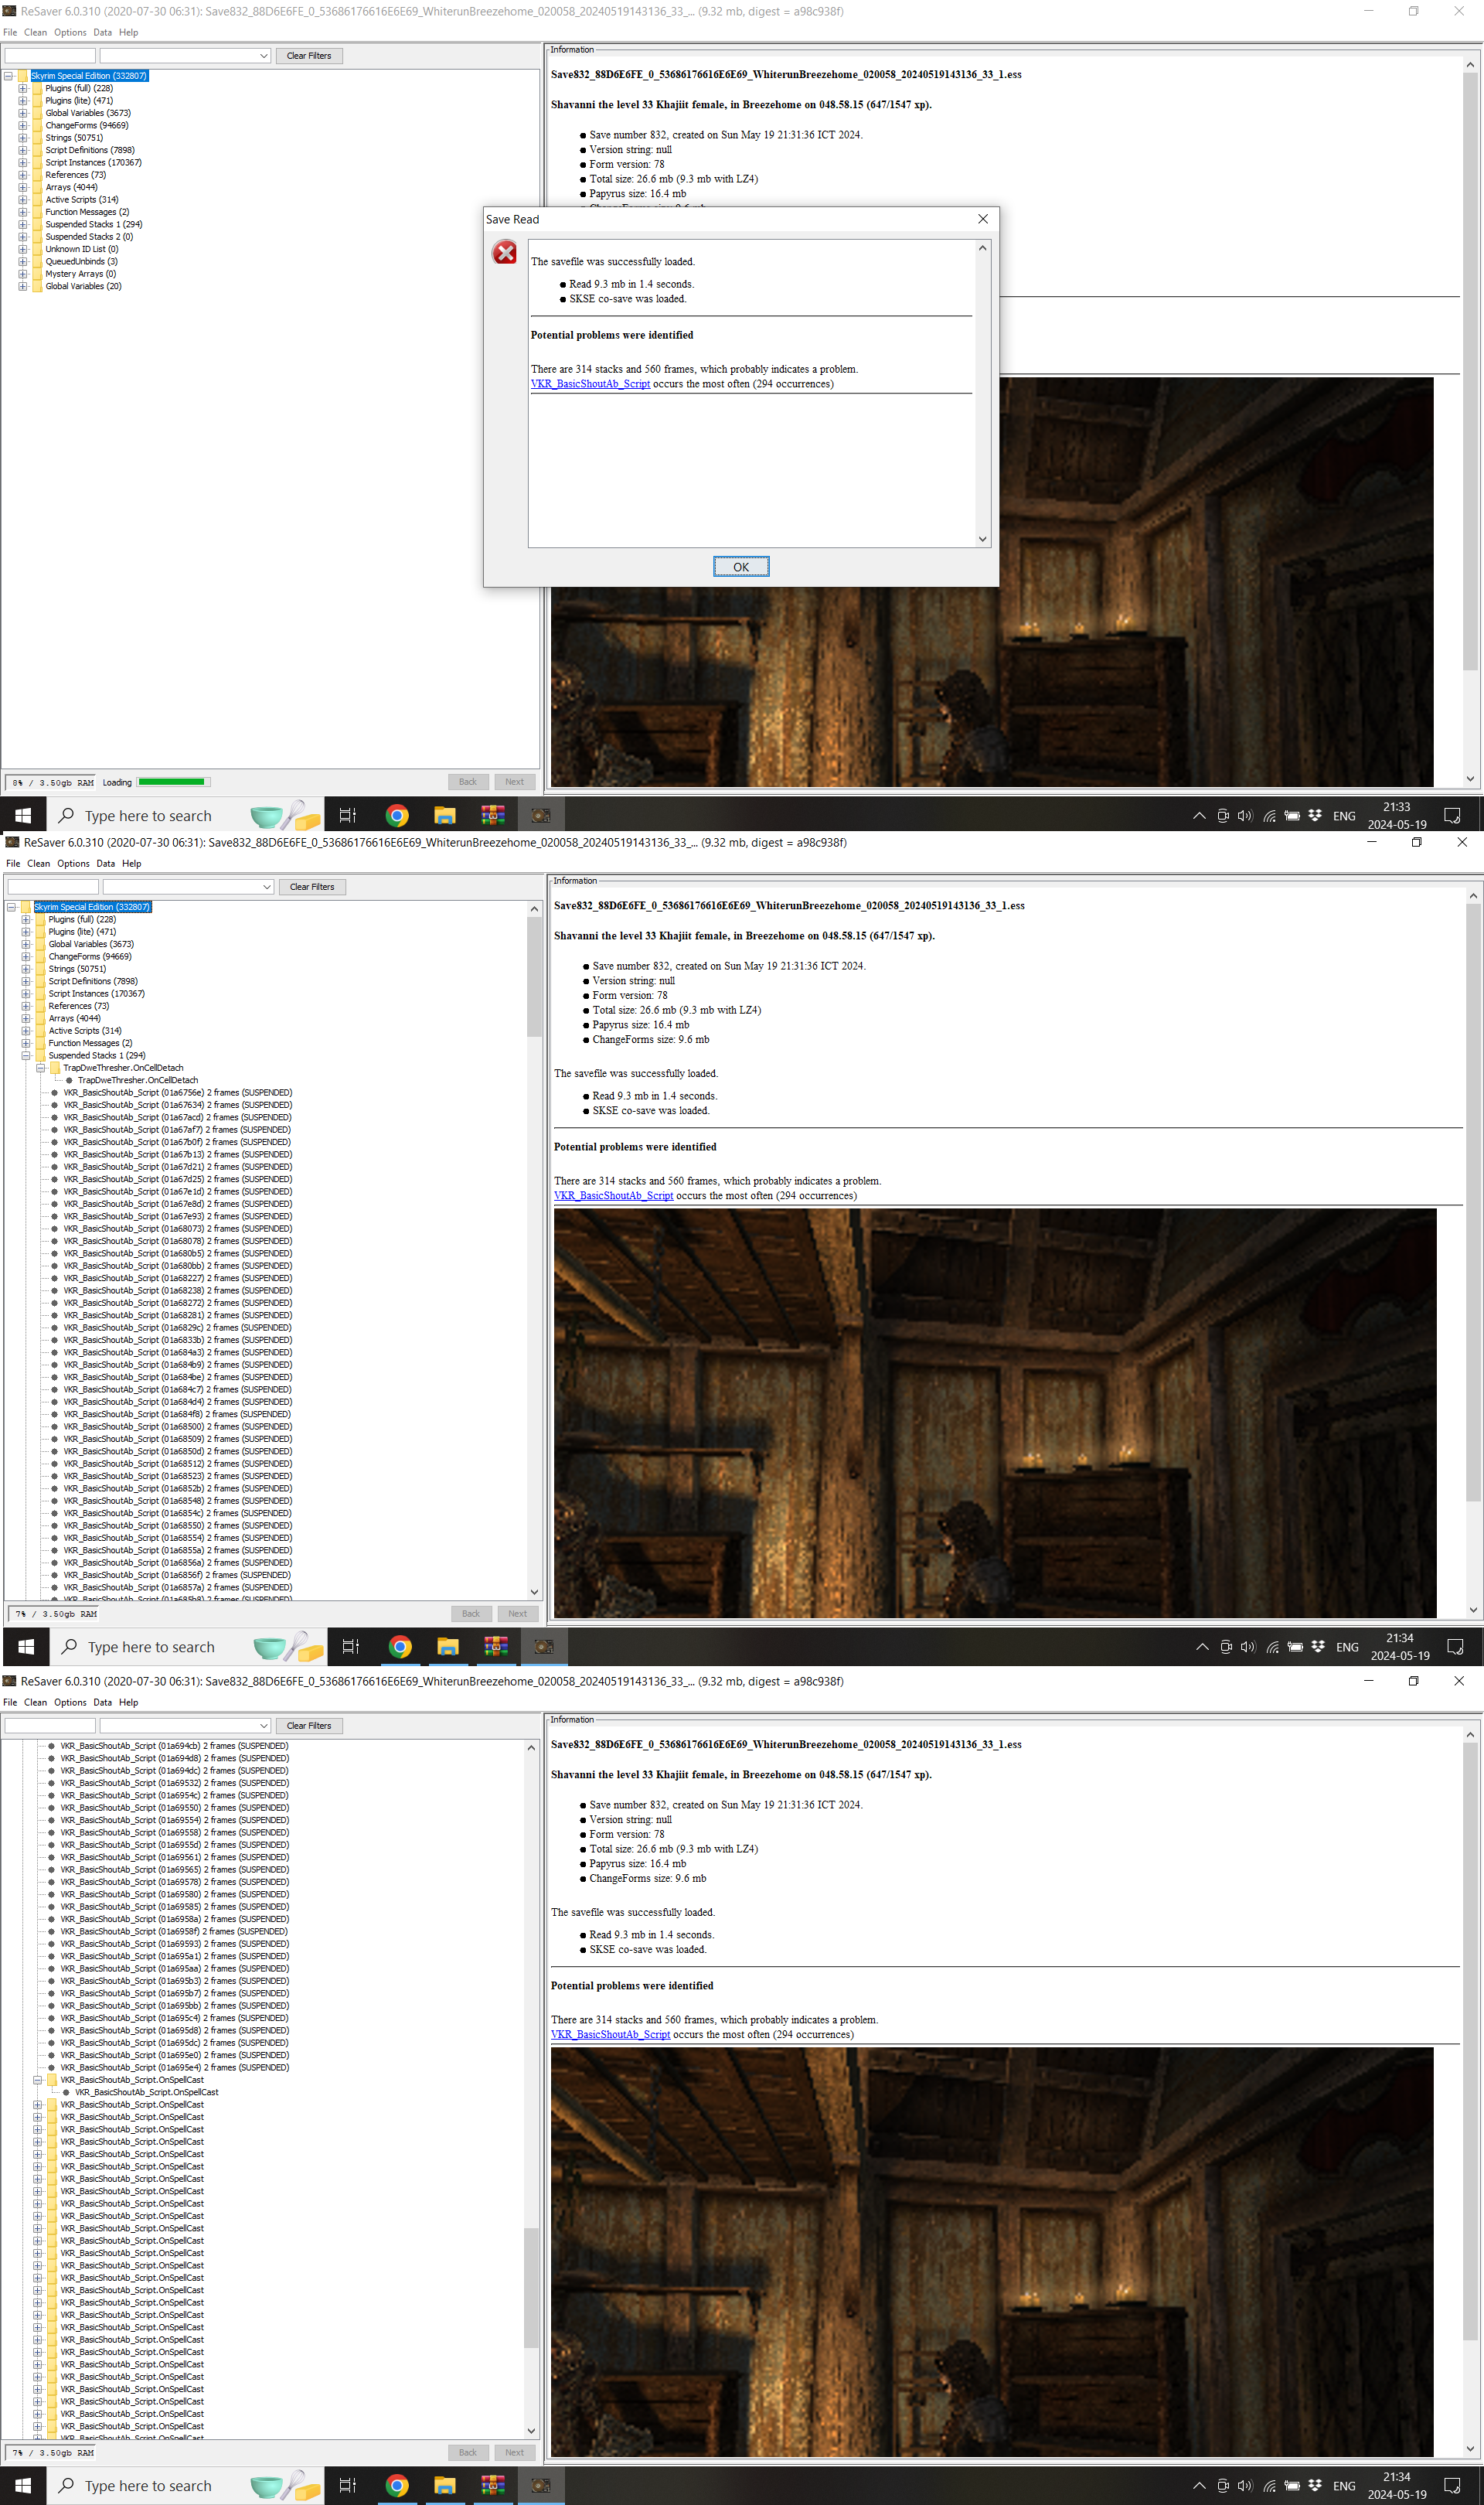Click the bullet icon of script 01a6833b
Screen dimensions: 1484x2505
point(55,1340)
